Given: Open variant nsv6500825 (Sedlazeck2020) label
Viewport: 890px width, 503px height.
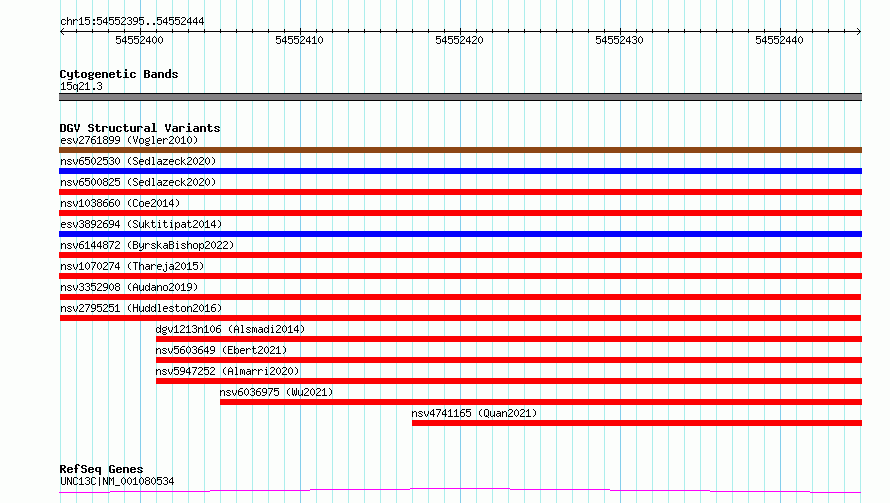Looking at the screenshot, I should (x=138, y=182).
